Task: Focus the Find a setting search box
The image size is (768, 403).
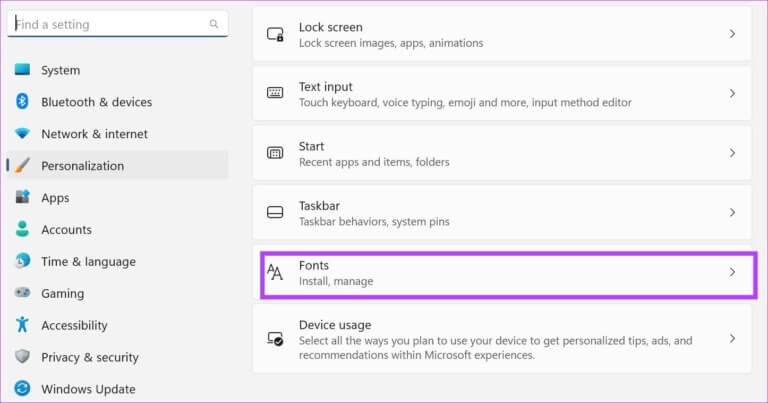Action: pyautogui.click(x=118, y=24)
